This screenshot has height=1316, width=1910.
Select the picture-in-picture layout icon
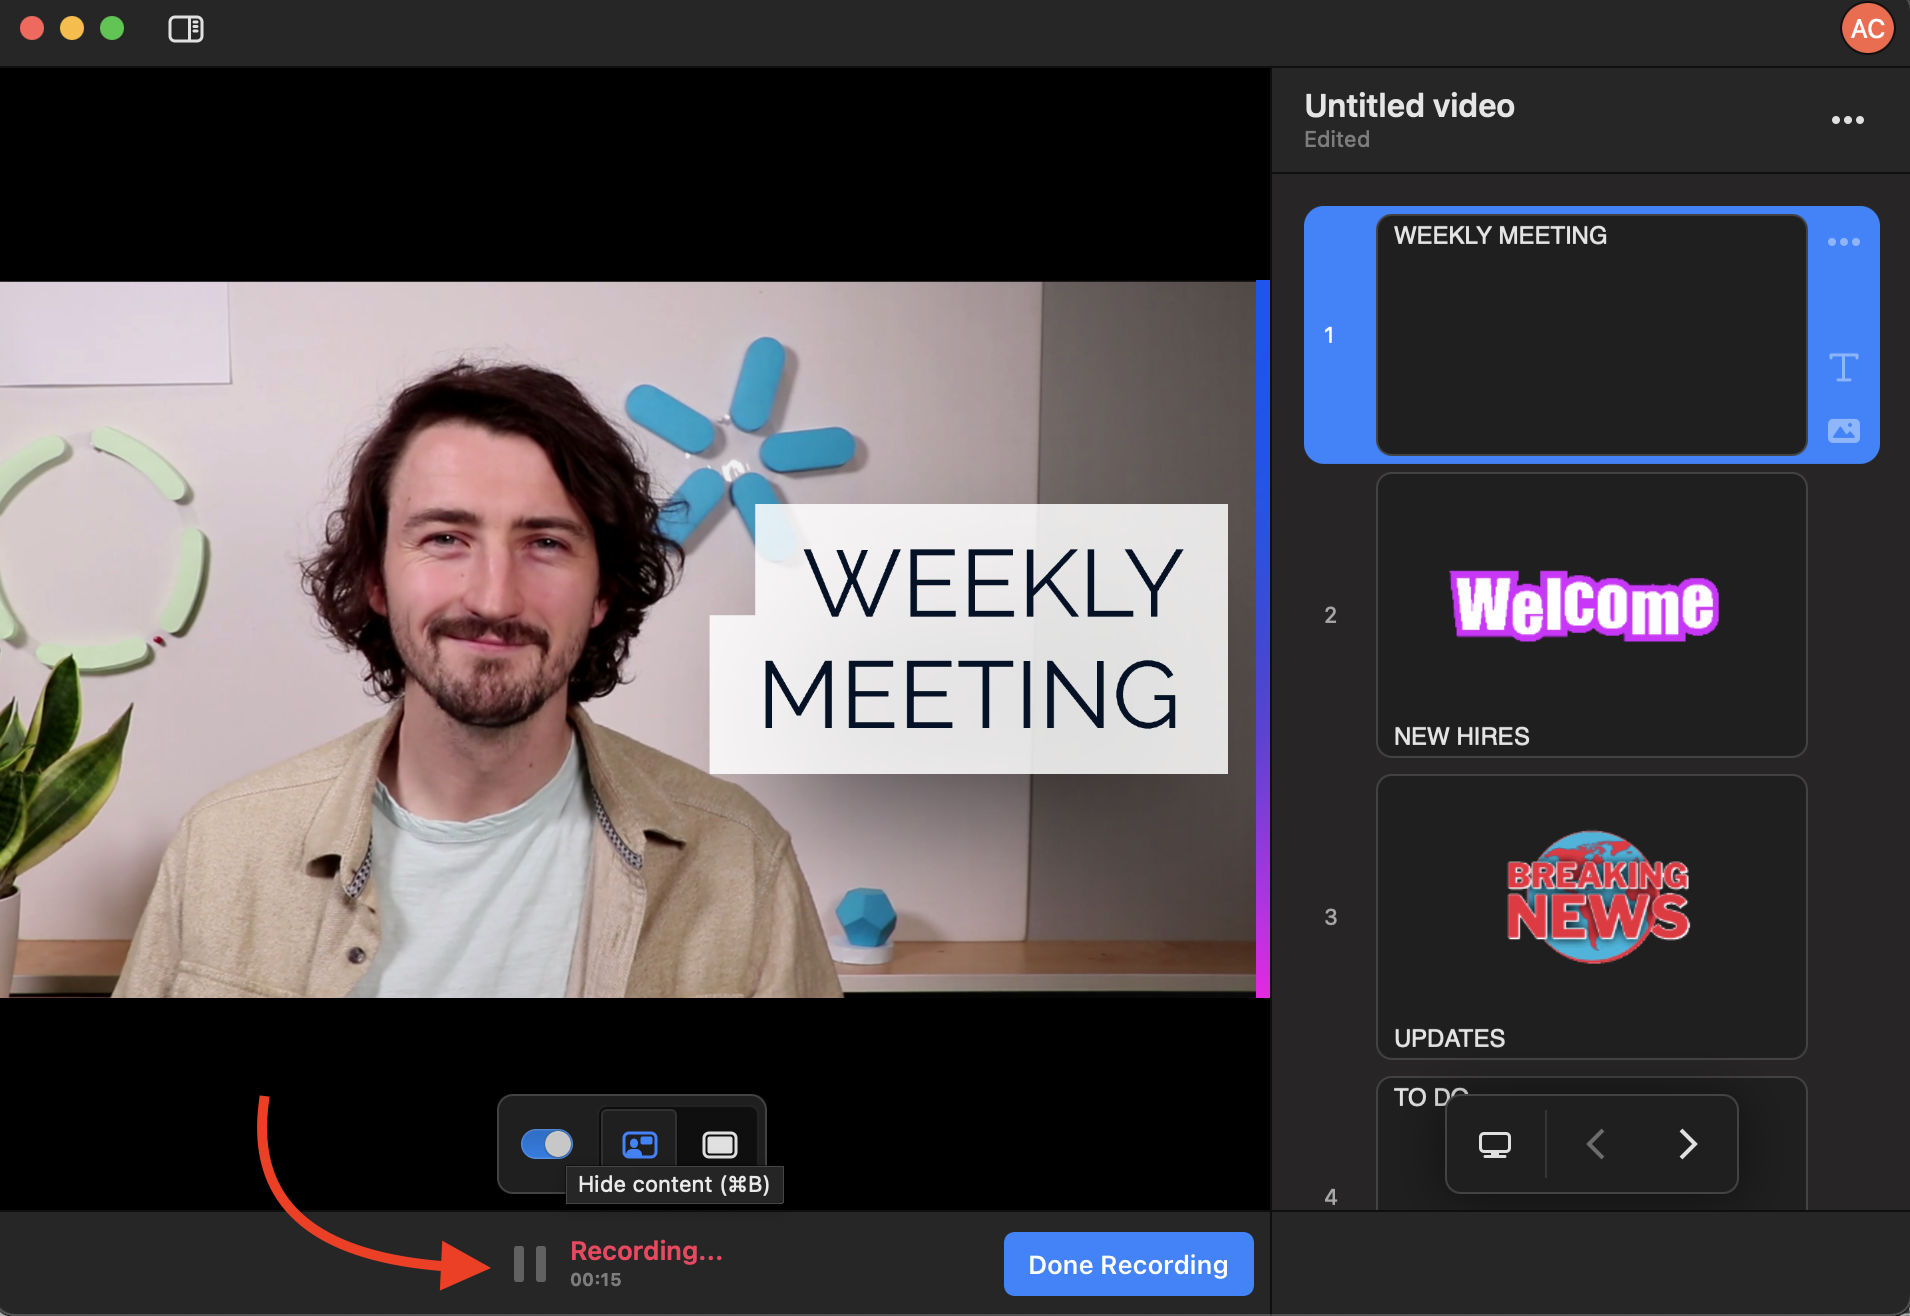(639, 1143)
